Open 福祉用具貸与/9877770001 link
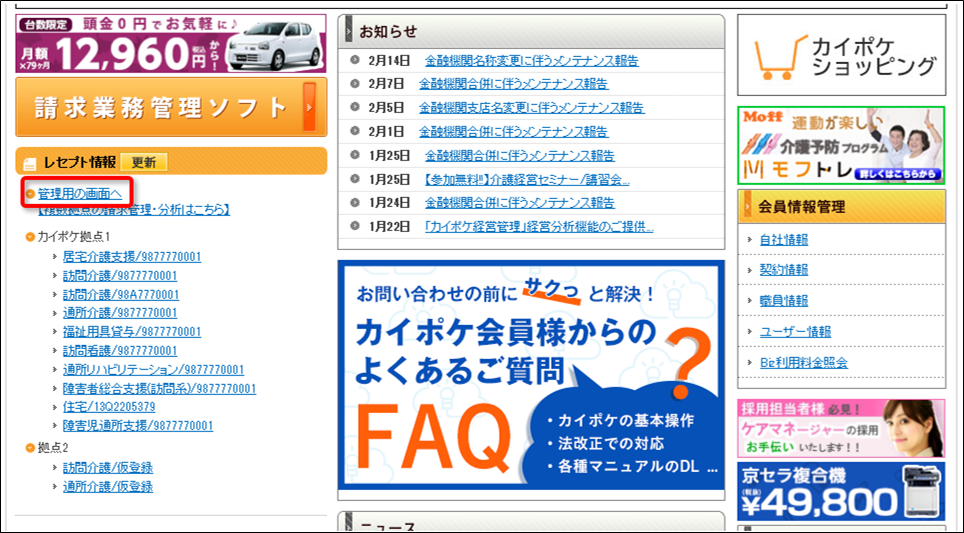Viewport: 964px width, 533px height. click(x=132, y=331)
